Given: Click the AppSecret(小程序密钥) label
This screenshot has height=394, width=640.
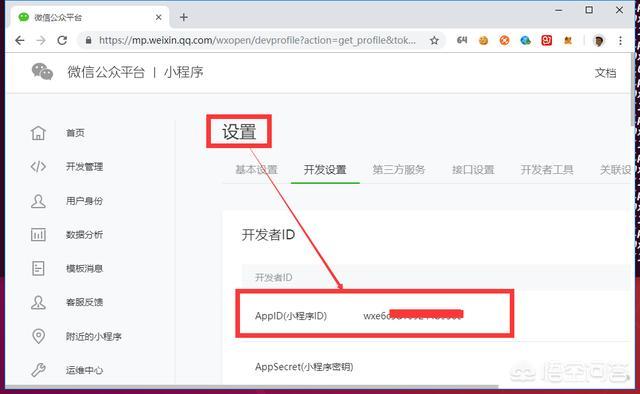Looking at the screenshot, I should coord(304,367).
